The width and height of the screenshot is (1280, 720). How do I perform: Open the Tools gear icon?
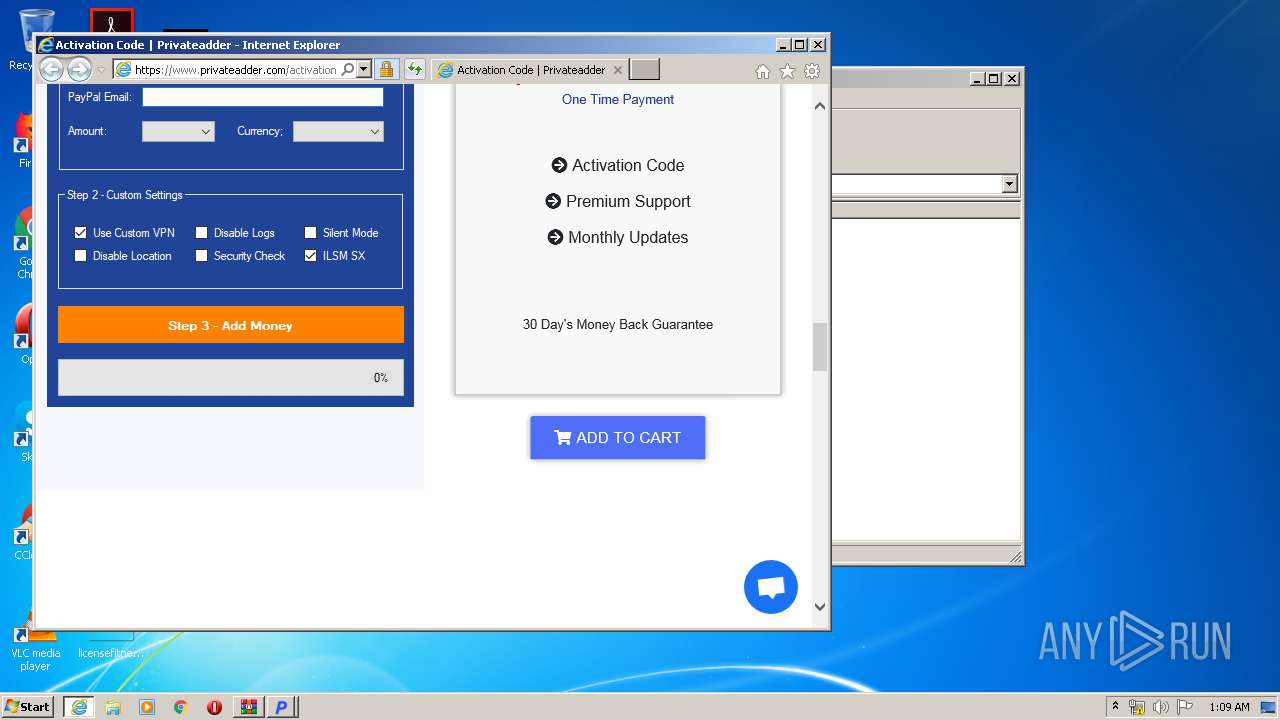click(x=812, y=71)
